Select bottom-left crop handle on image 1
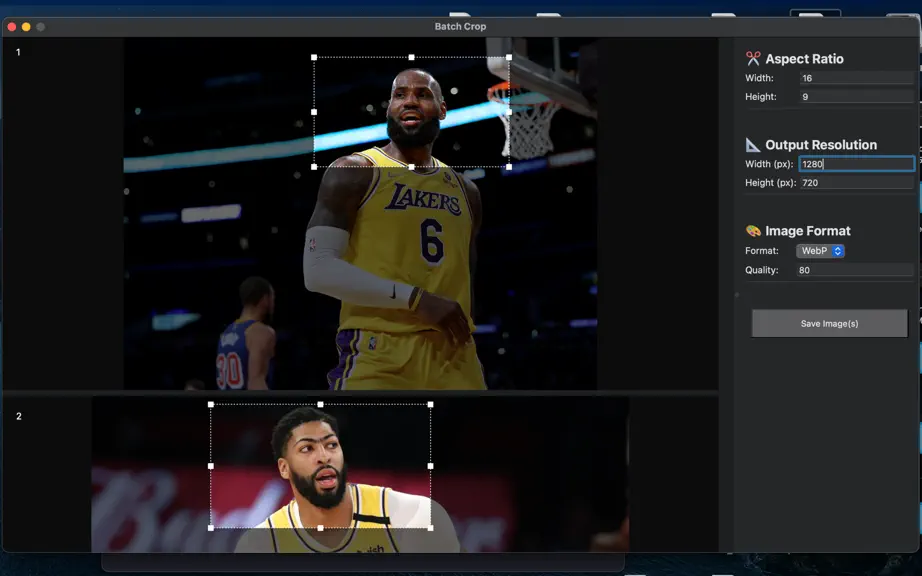 [314, 167]
